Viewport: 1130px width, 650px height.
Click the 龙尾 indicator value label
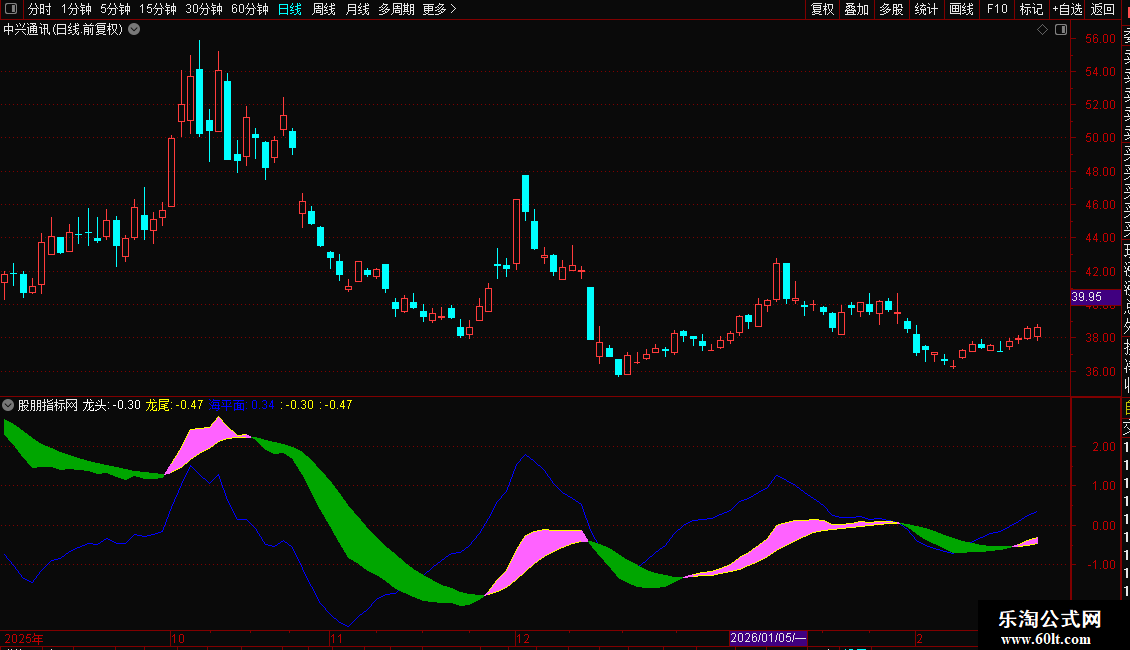tap(174, 405)
